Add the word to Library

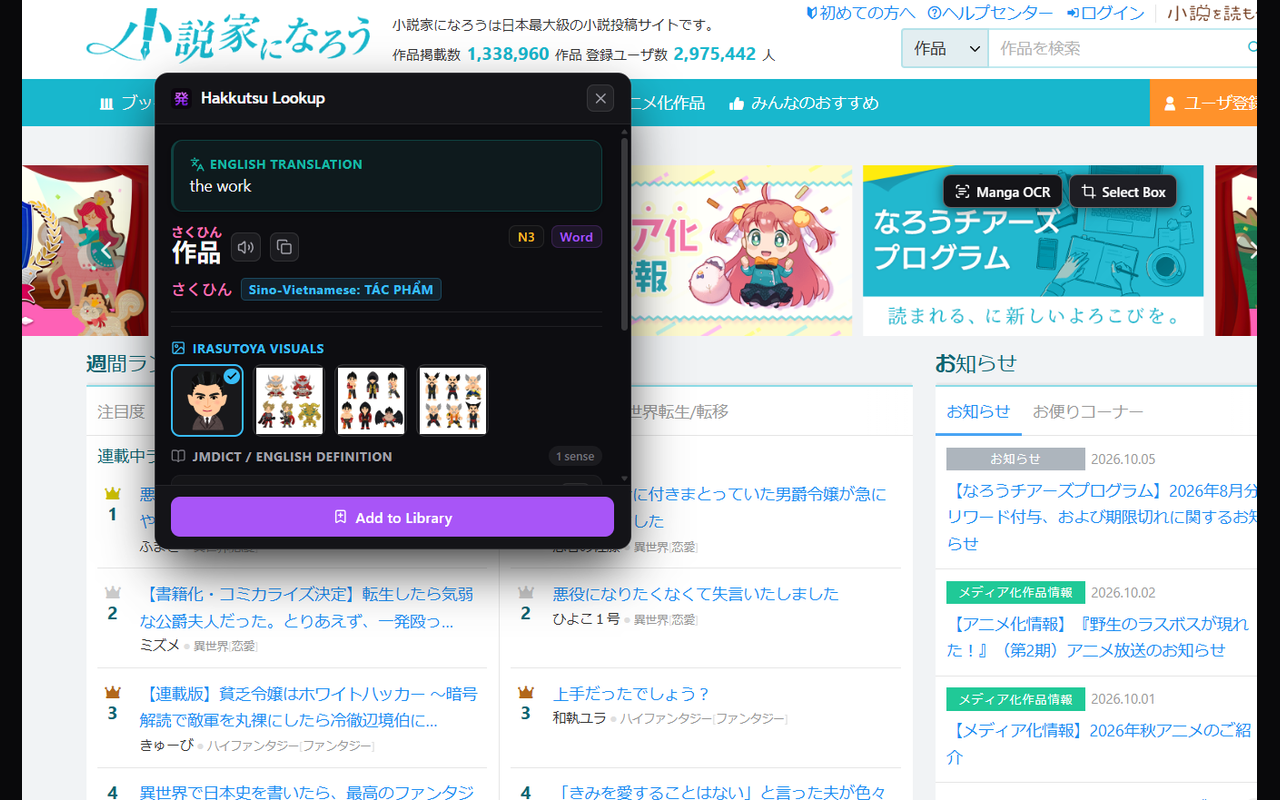(392, 517)
